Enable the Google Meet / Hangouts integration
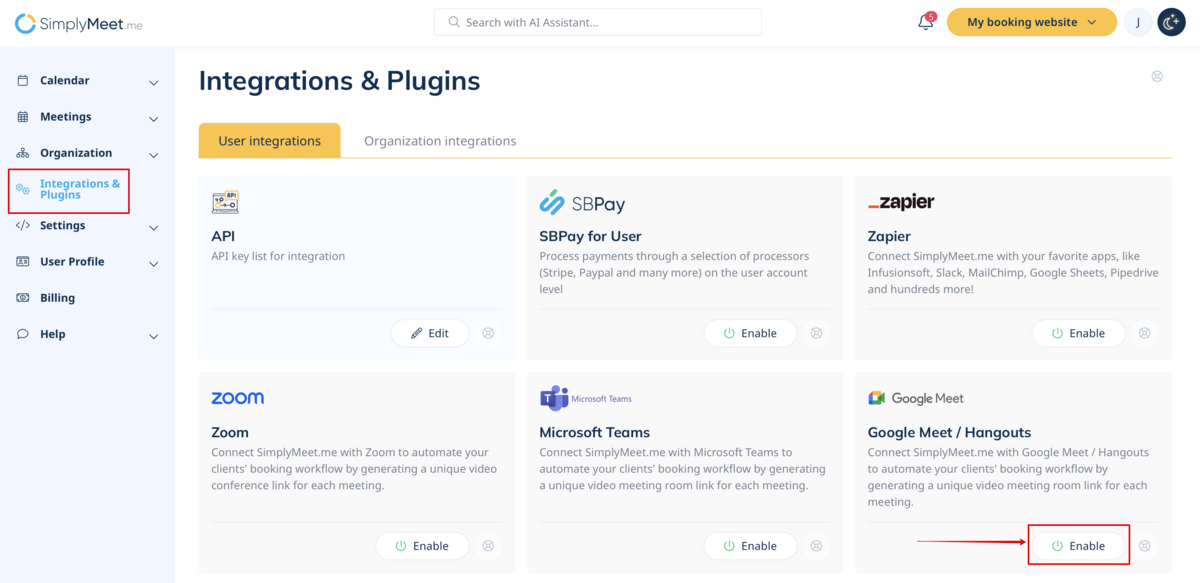 tap(1078, 546)
